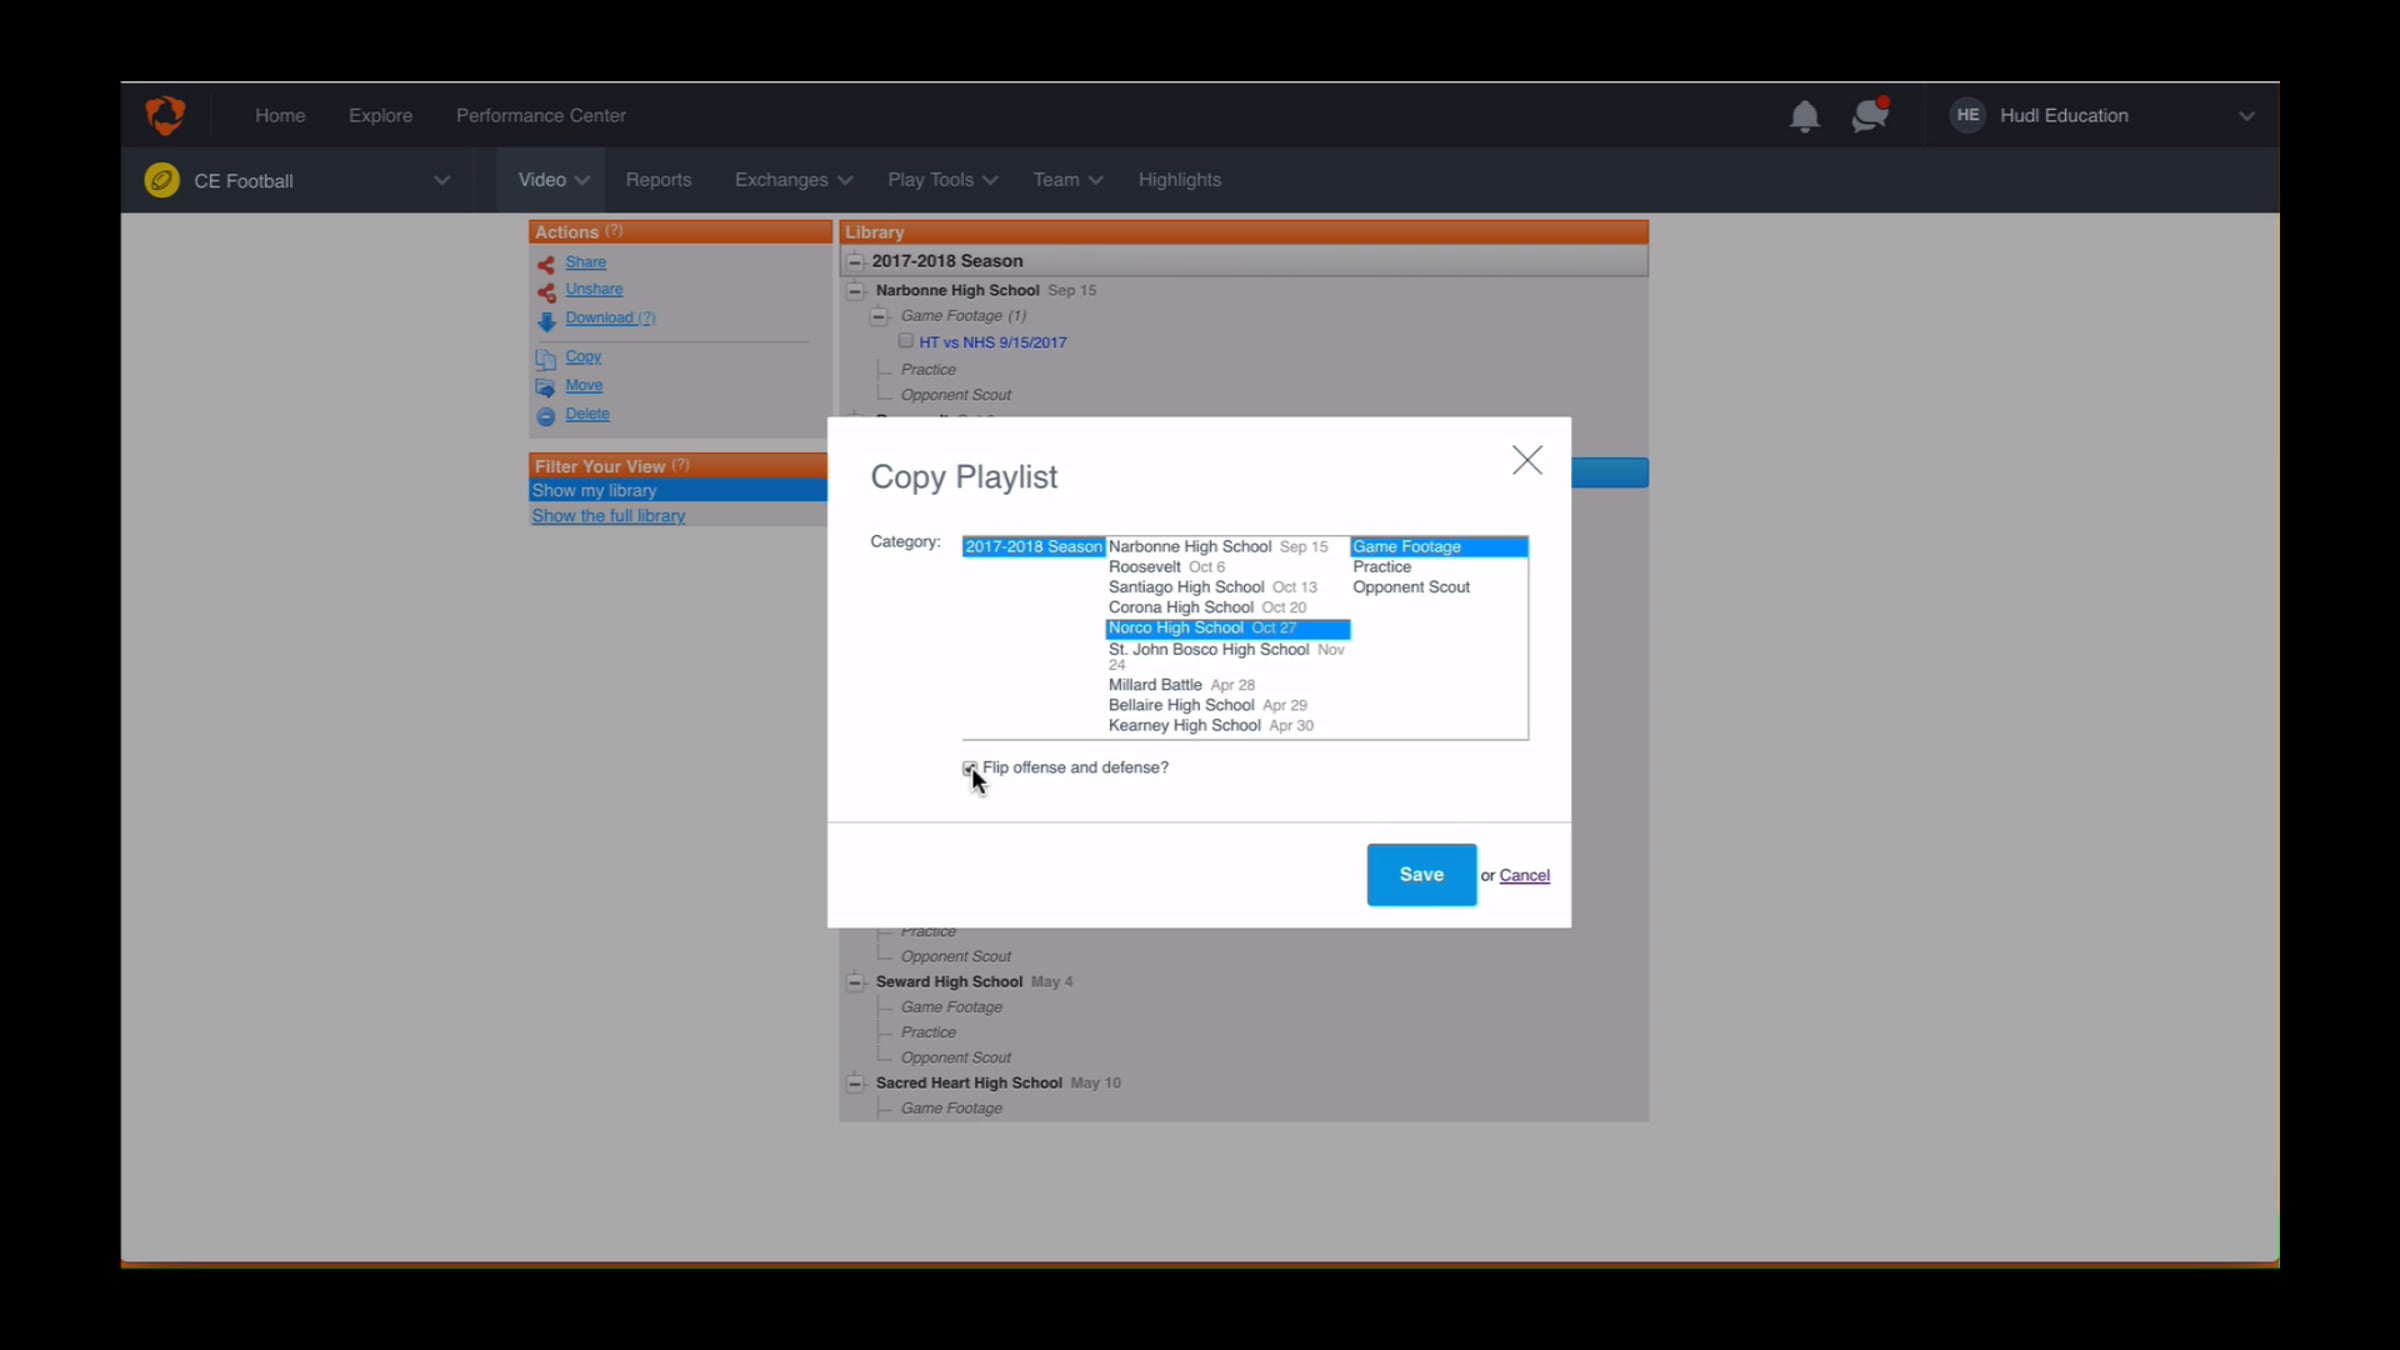Click the Share action icon
The height and width of the screenshot is (1350, 2400).
coord(546,264)
